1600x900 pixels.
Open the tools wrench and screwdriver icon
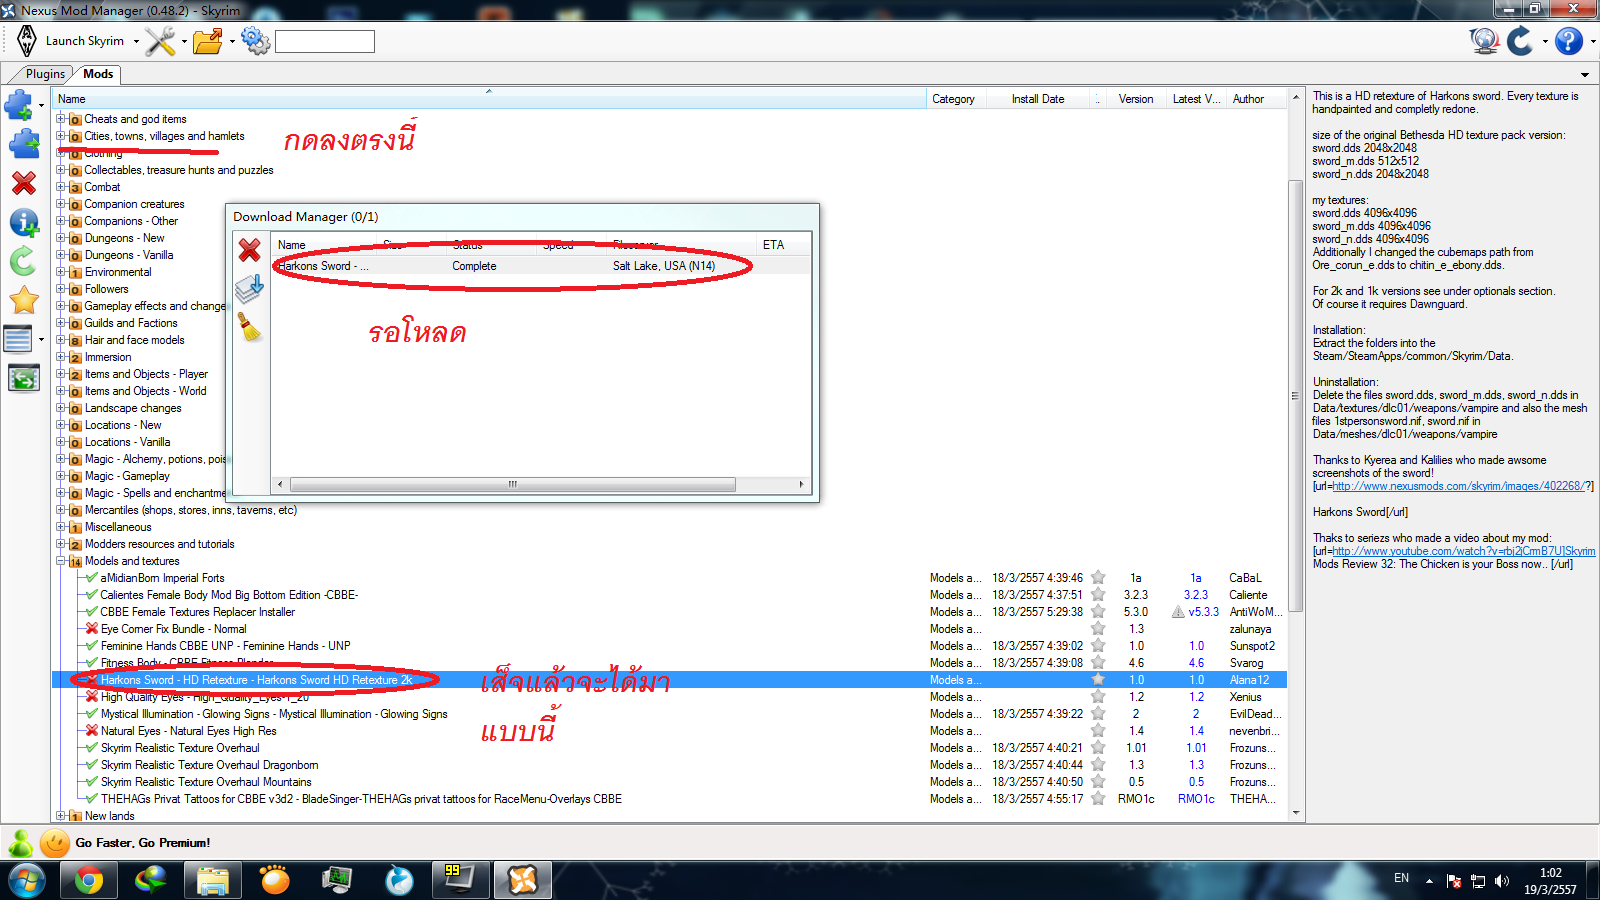[160, 41]
